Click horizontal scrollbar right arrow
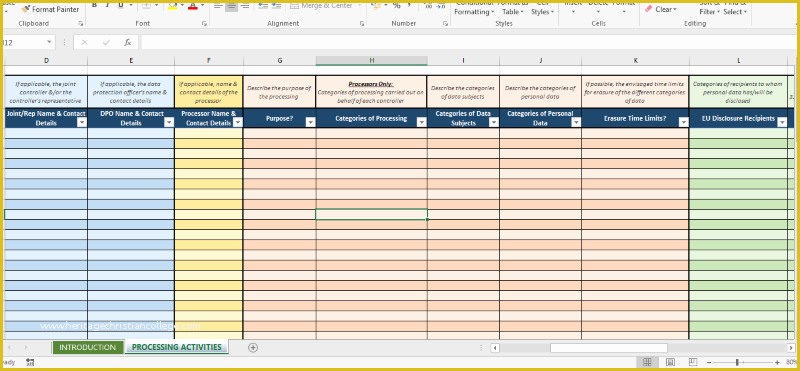This screenshot has height=371, width=800. (x=791, y=348)
